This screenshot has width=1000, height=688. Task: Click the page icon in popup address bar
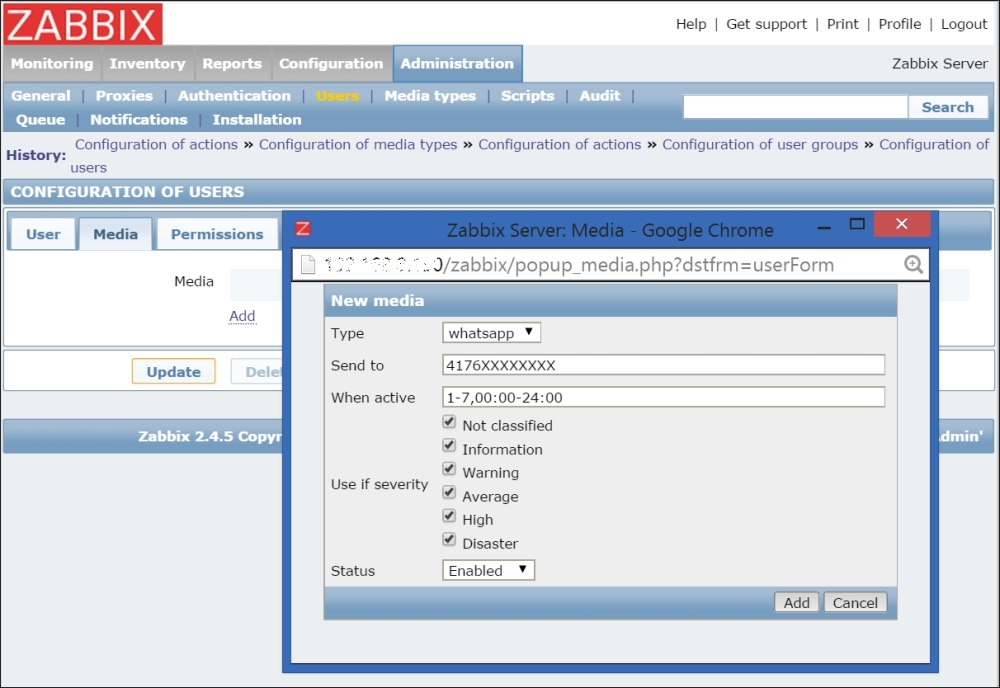(x=308, y=265)
